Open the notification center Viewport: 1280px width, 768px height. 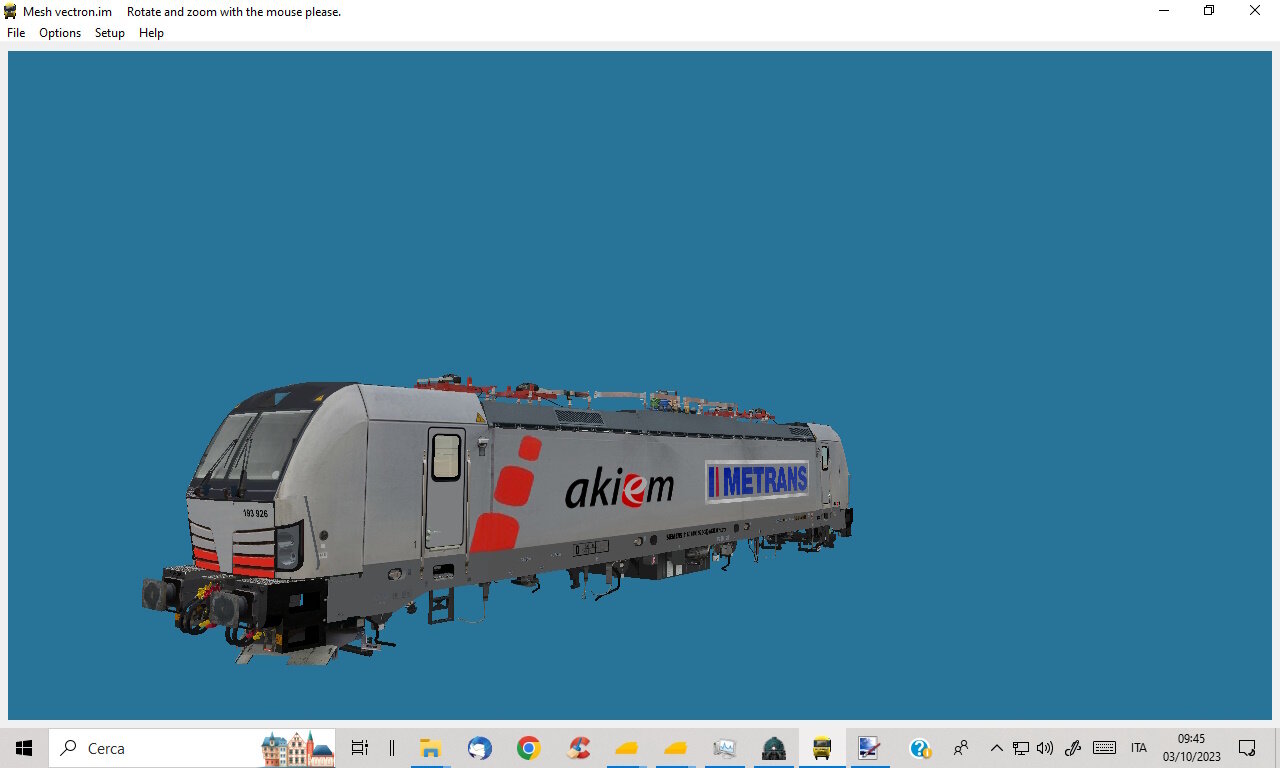tap(1247, 748)
